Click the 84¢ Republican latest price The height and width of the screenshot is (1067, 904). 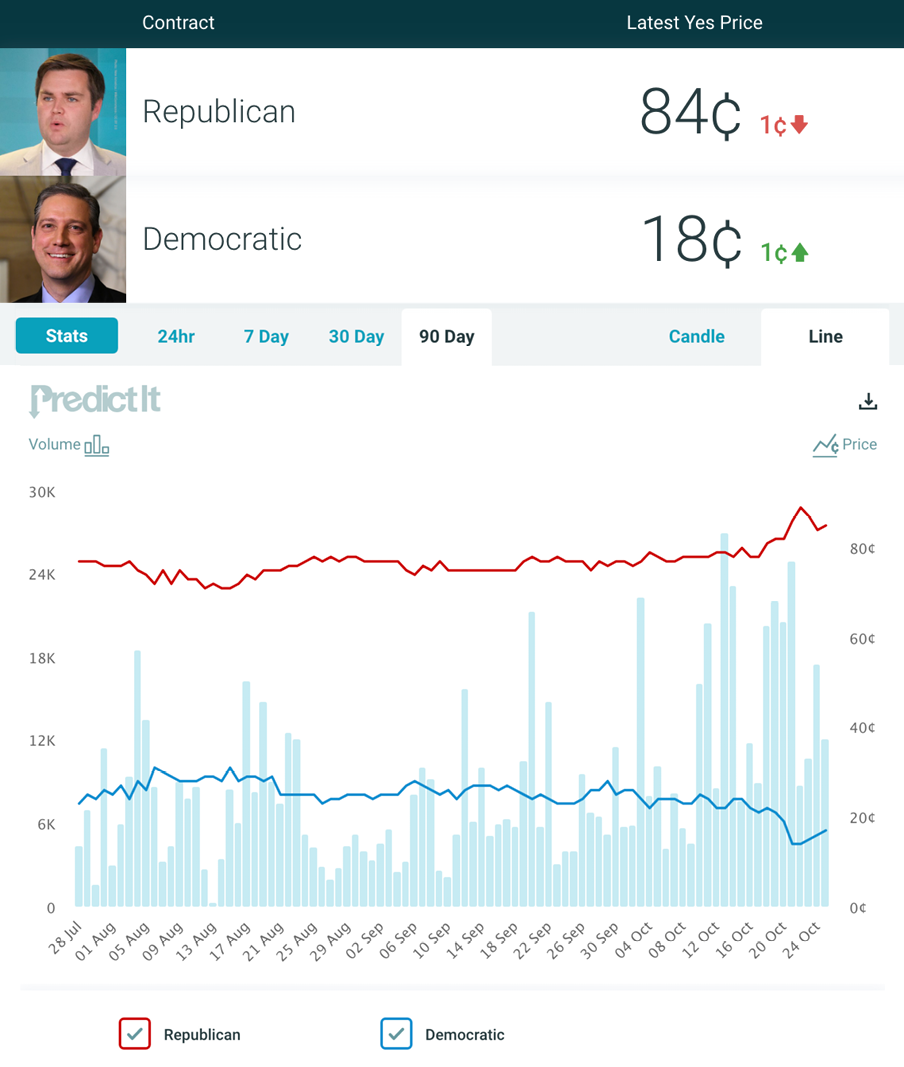click(690, 112)
